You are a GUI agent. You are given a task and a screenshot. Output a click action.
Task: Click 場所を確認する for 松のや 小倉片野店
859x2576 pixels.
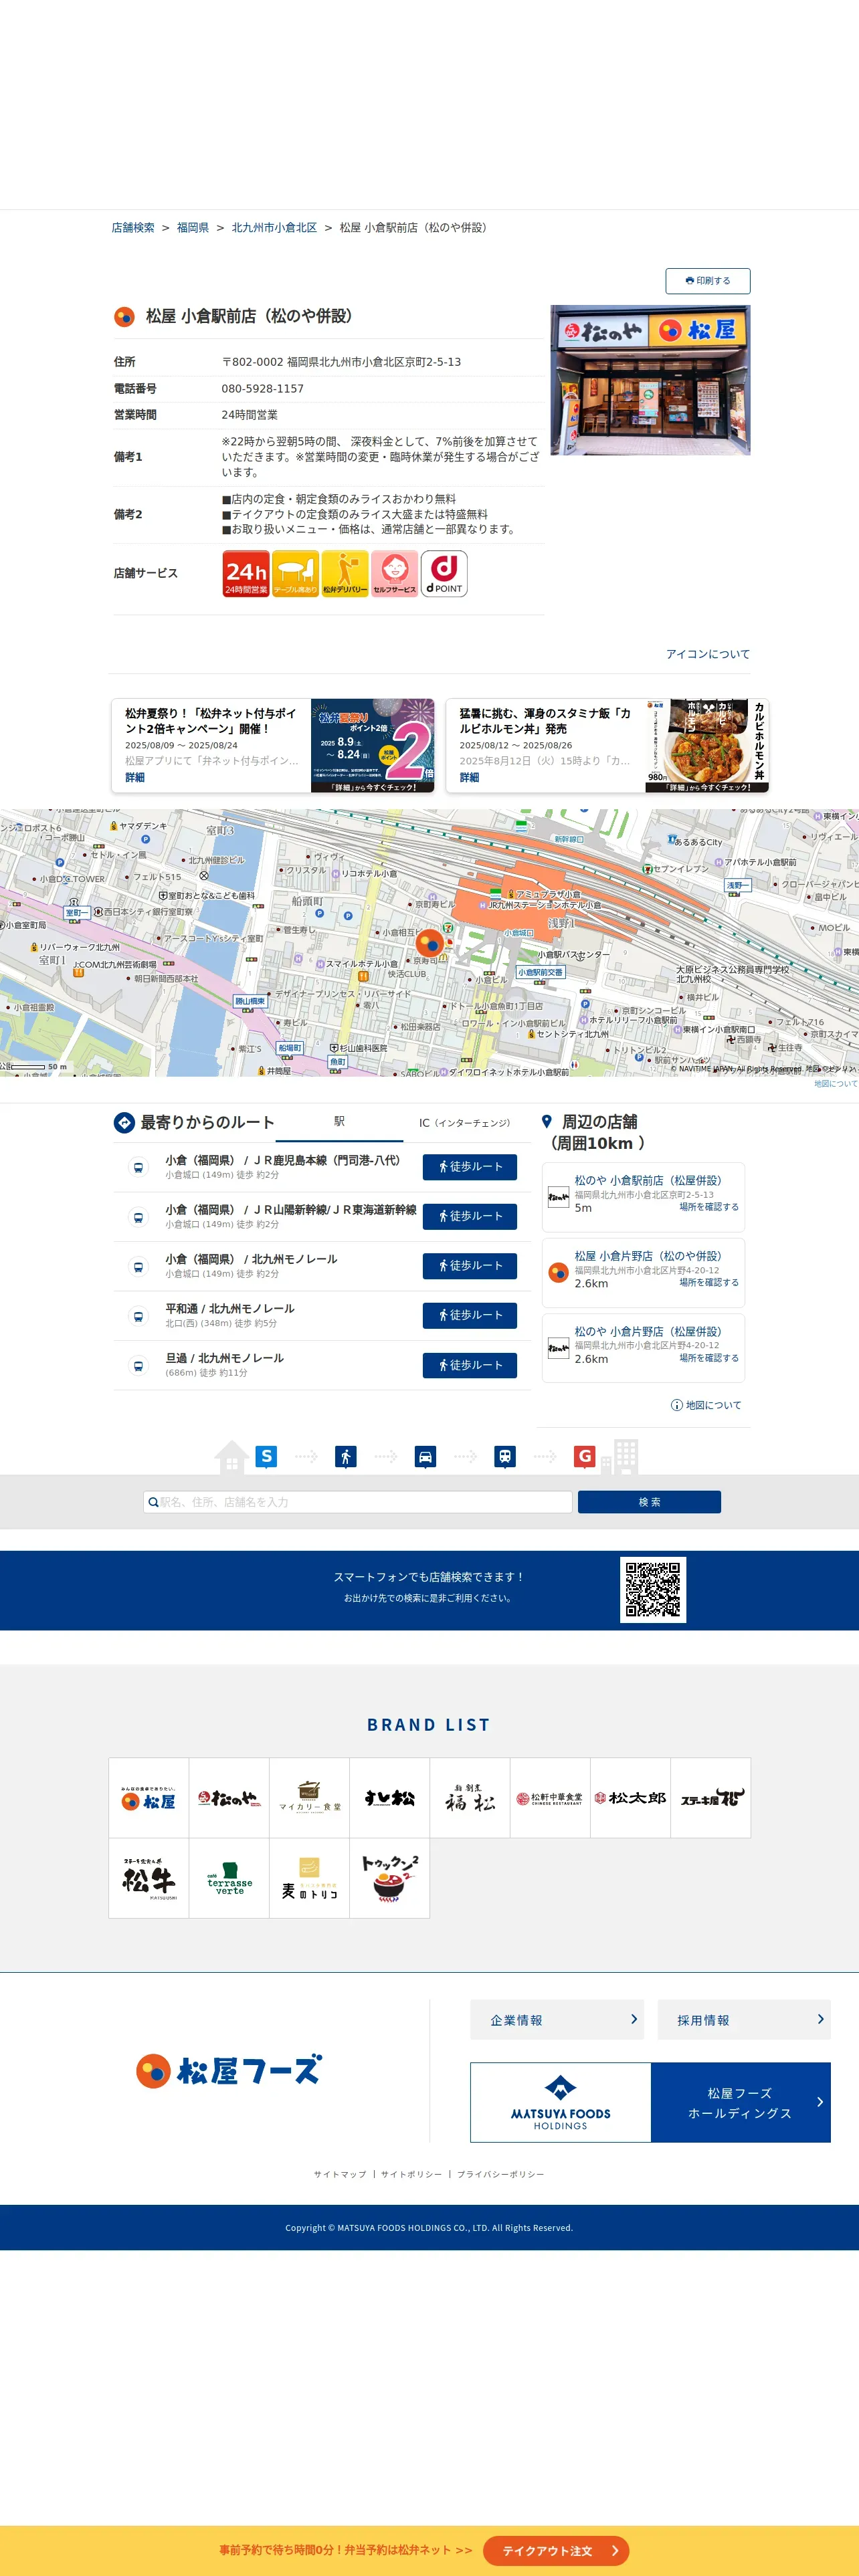click(709, 1358)
